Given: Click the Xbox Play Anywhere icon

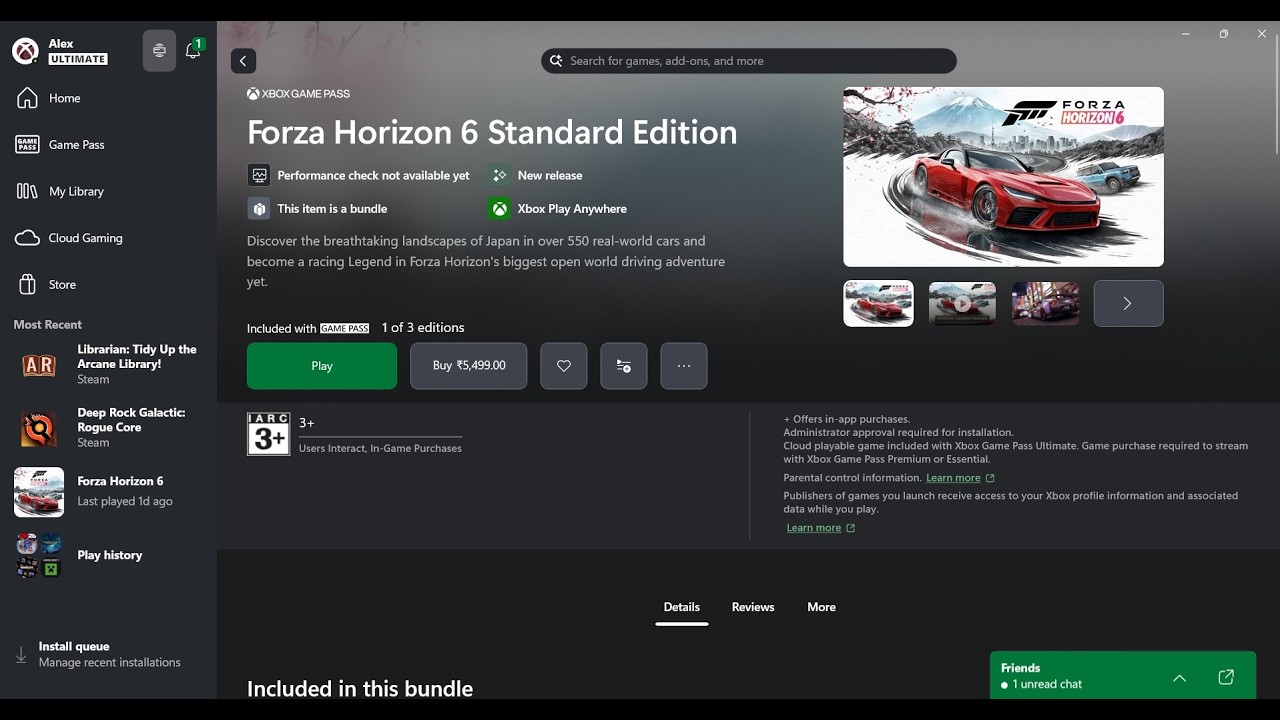Looking at the screenshot, I should coord(499,209).
